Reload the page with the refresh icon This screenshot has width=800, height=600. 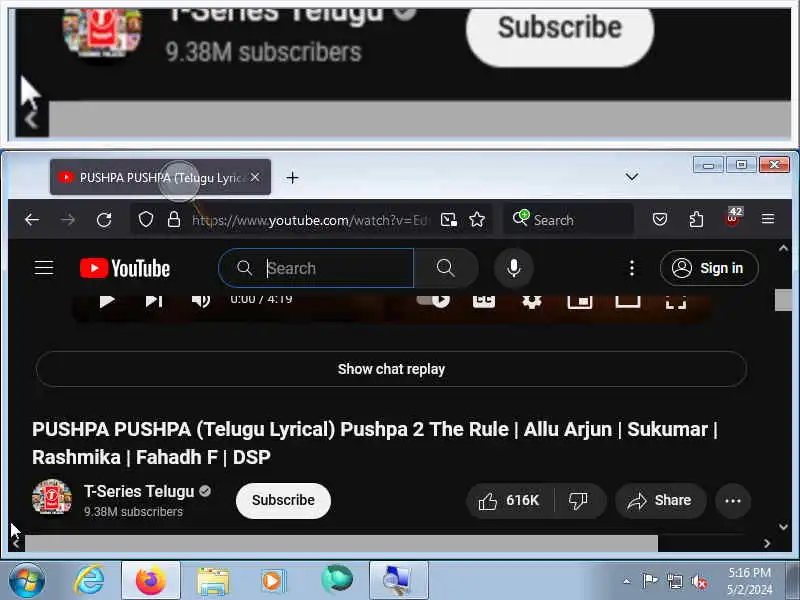[x=104, y=220]
